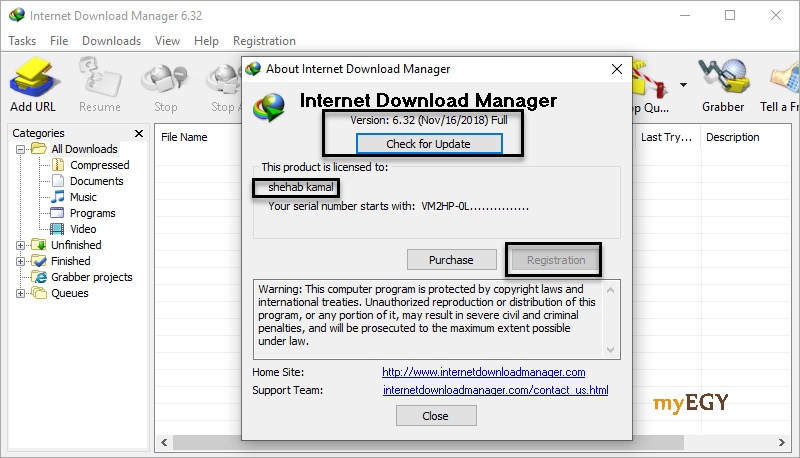The image size is (800, 458).
Task: Select the Music category label
Action: click(x=83, y=197)
